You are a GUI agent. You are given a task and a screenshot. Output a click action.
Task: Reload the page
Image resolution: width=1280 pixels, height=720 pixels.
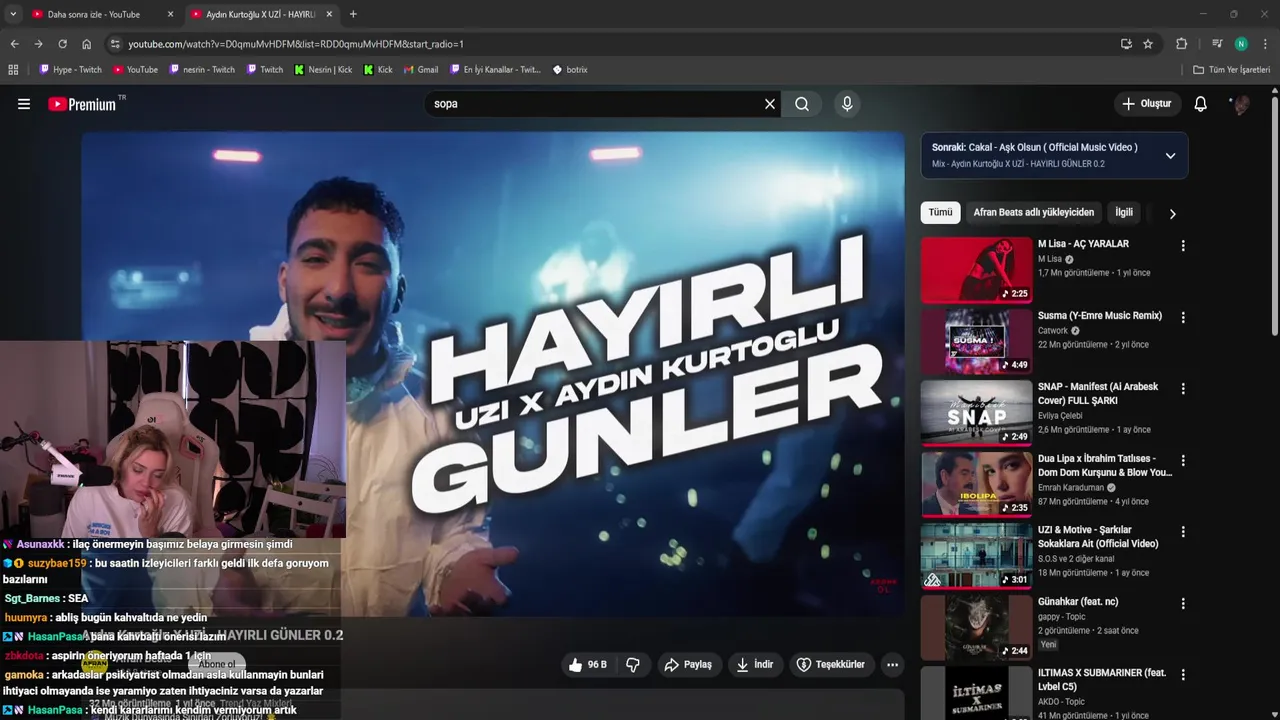(62, 44)
